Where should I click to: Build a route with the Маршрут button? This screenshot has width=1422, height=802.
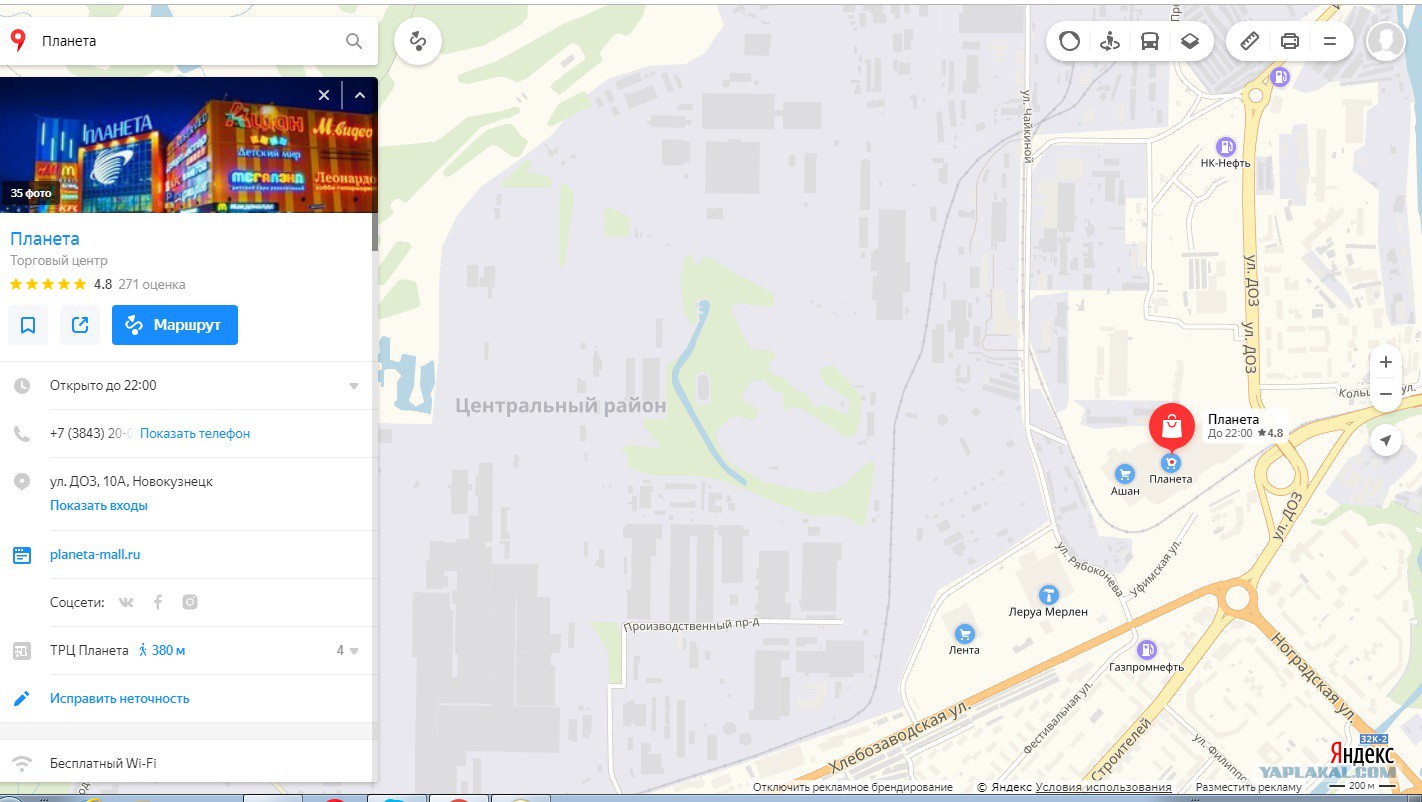pyautogui.click(x=175, y=325)
